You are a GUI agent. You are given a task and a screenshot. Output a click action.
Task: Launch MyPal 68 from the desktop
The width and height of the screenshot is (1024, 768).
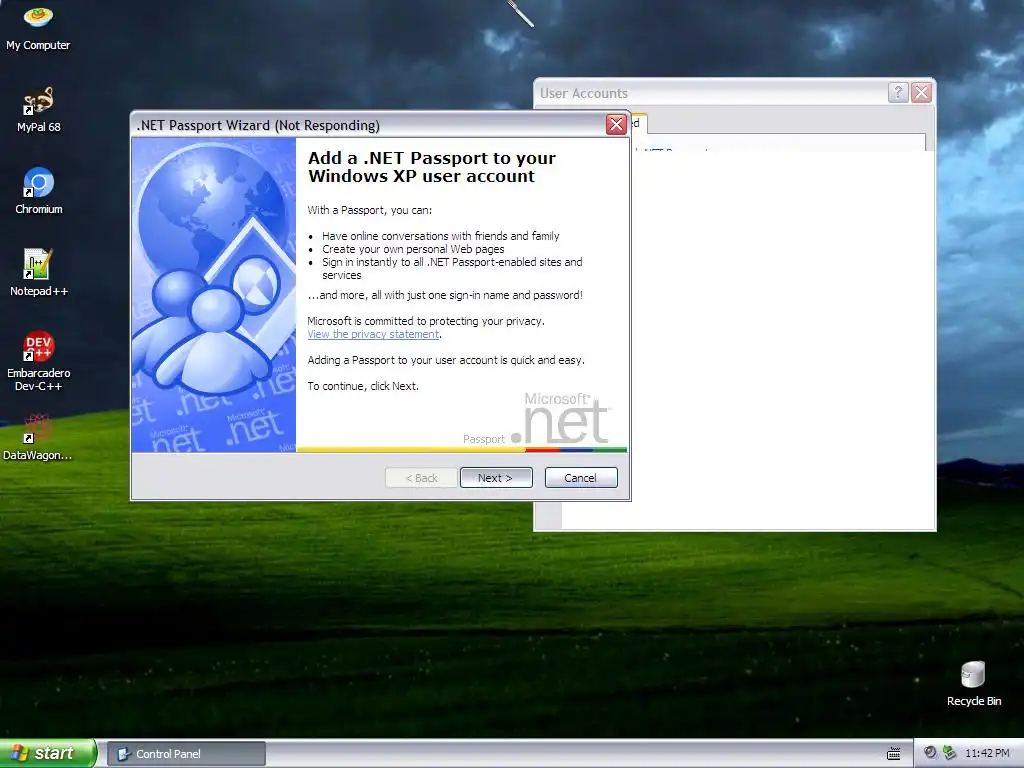click(38, 110)
